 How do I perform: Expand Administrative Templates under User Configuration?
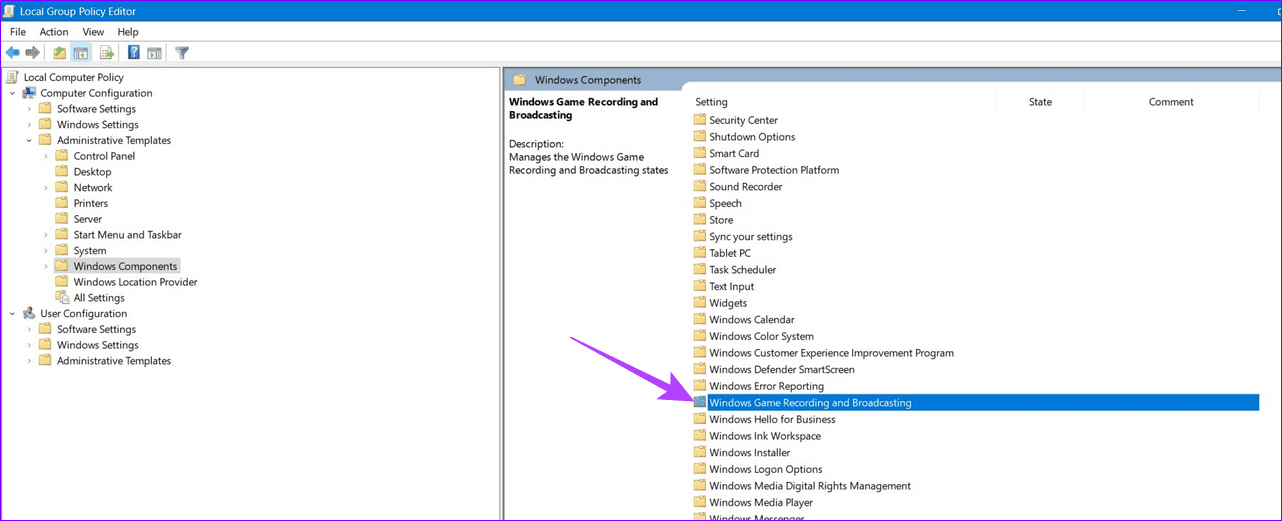tap(29, 361)
